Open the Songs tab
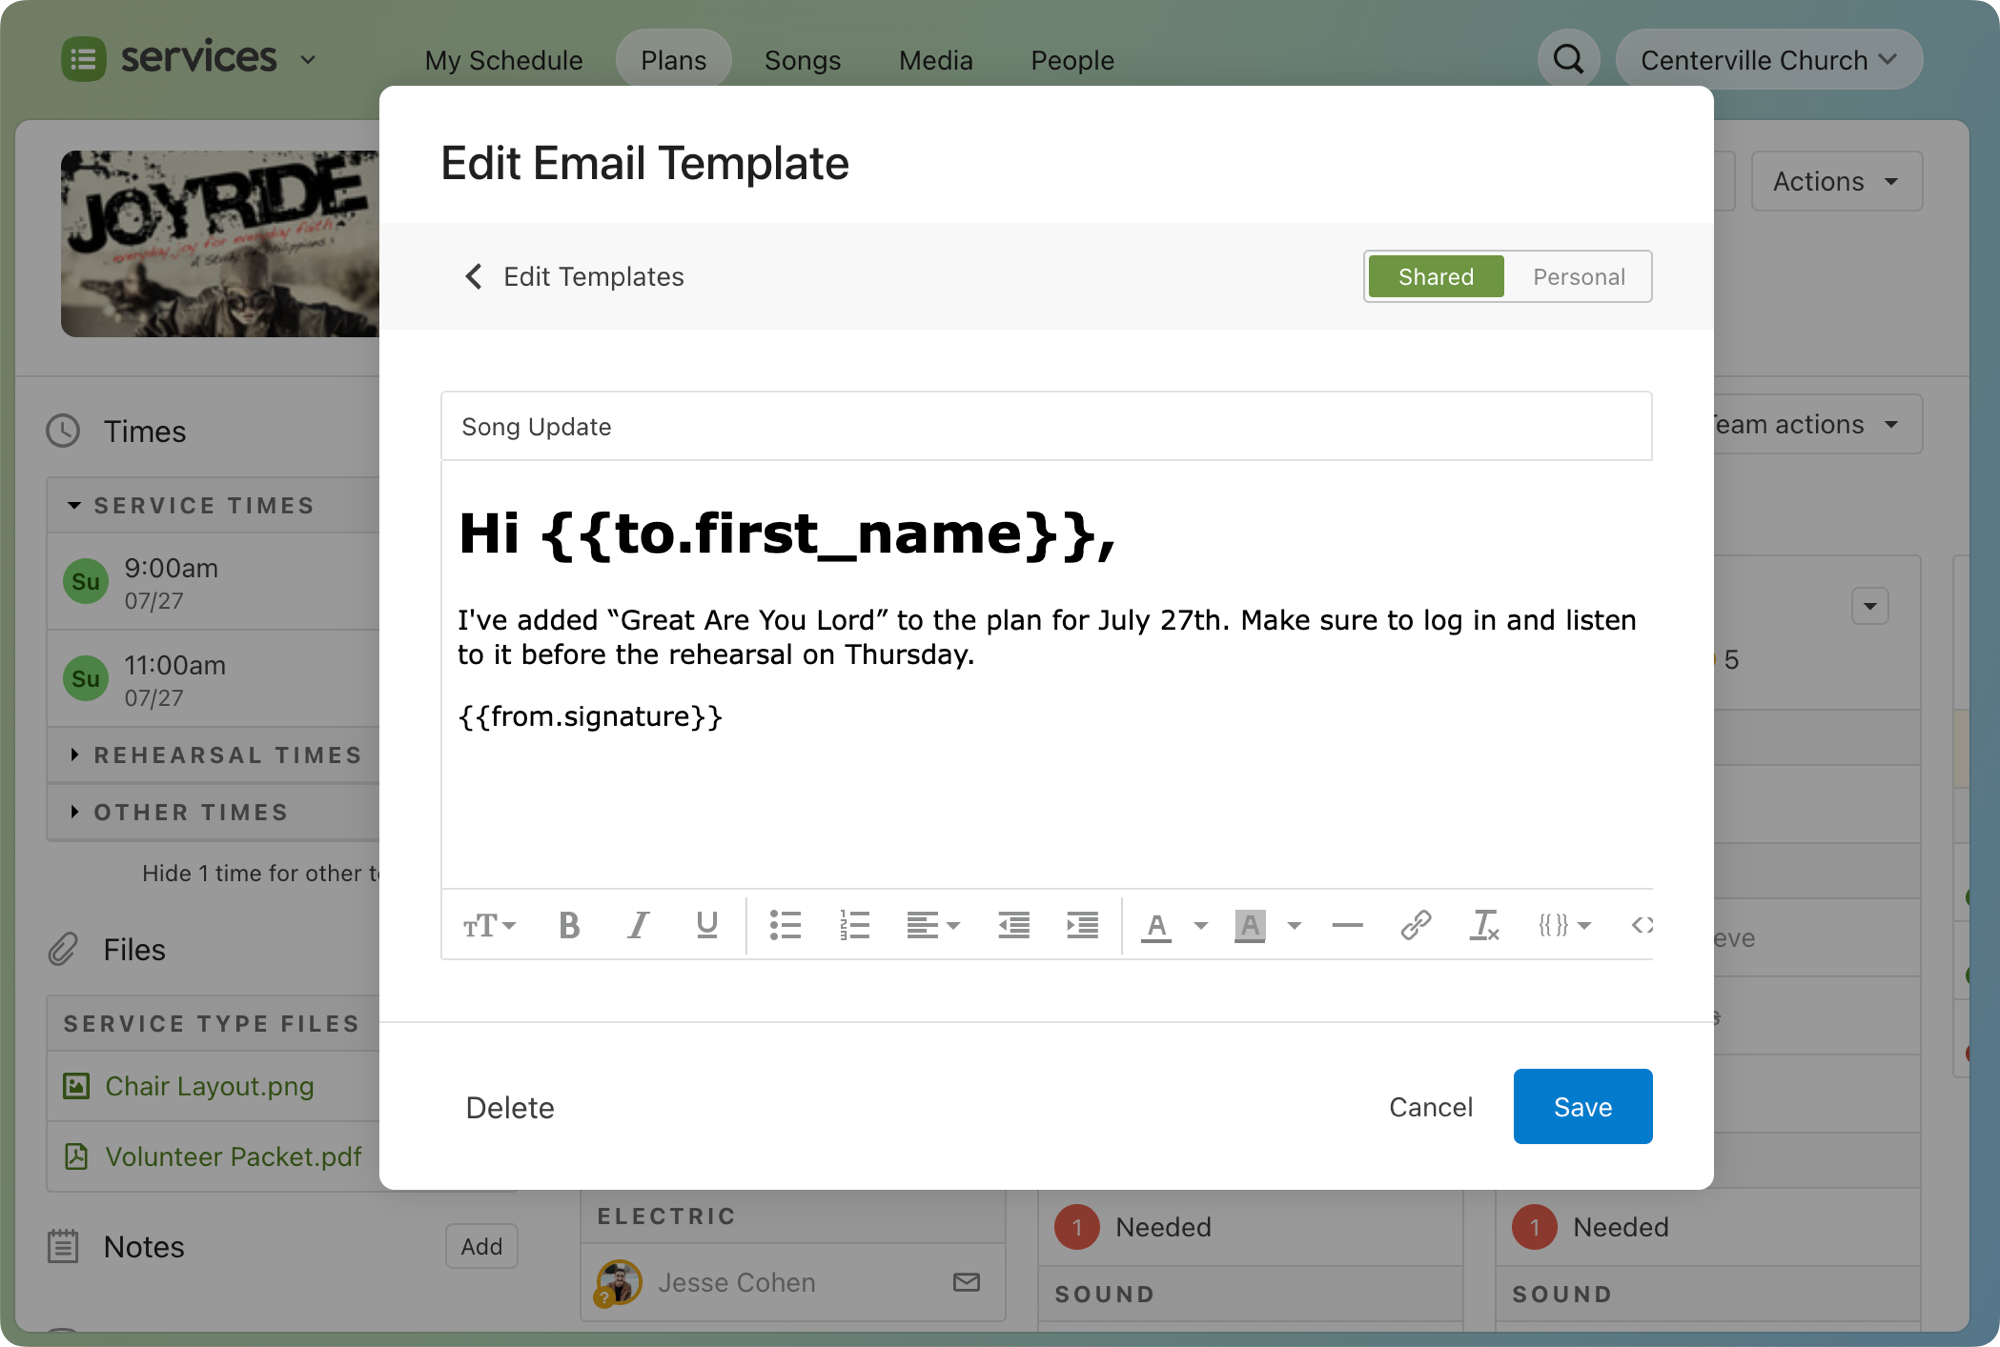The height and width of the screenshot is (1347, 2000). point(802,60)
